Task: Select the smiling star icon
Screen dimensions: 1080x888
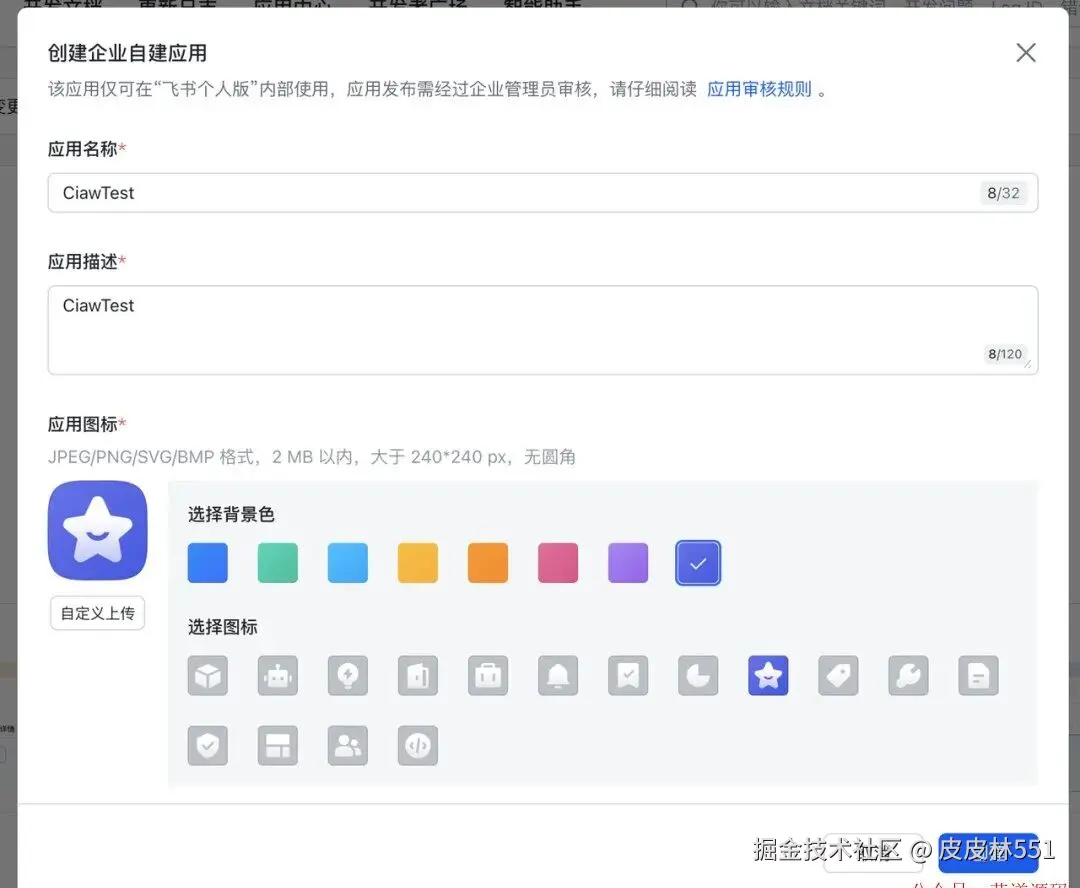Action: pyautogui.click(x=768, y=675)
